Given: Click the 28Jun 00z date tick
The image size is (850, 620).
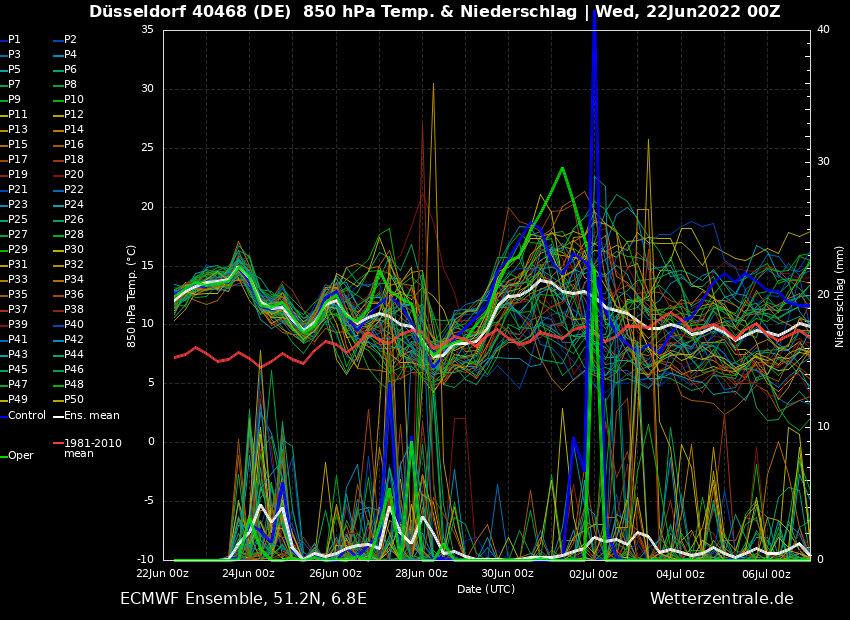Looking at the screenshot, I should click(421, 574).
